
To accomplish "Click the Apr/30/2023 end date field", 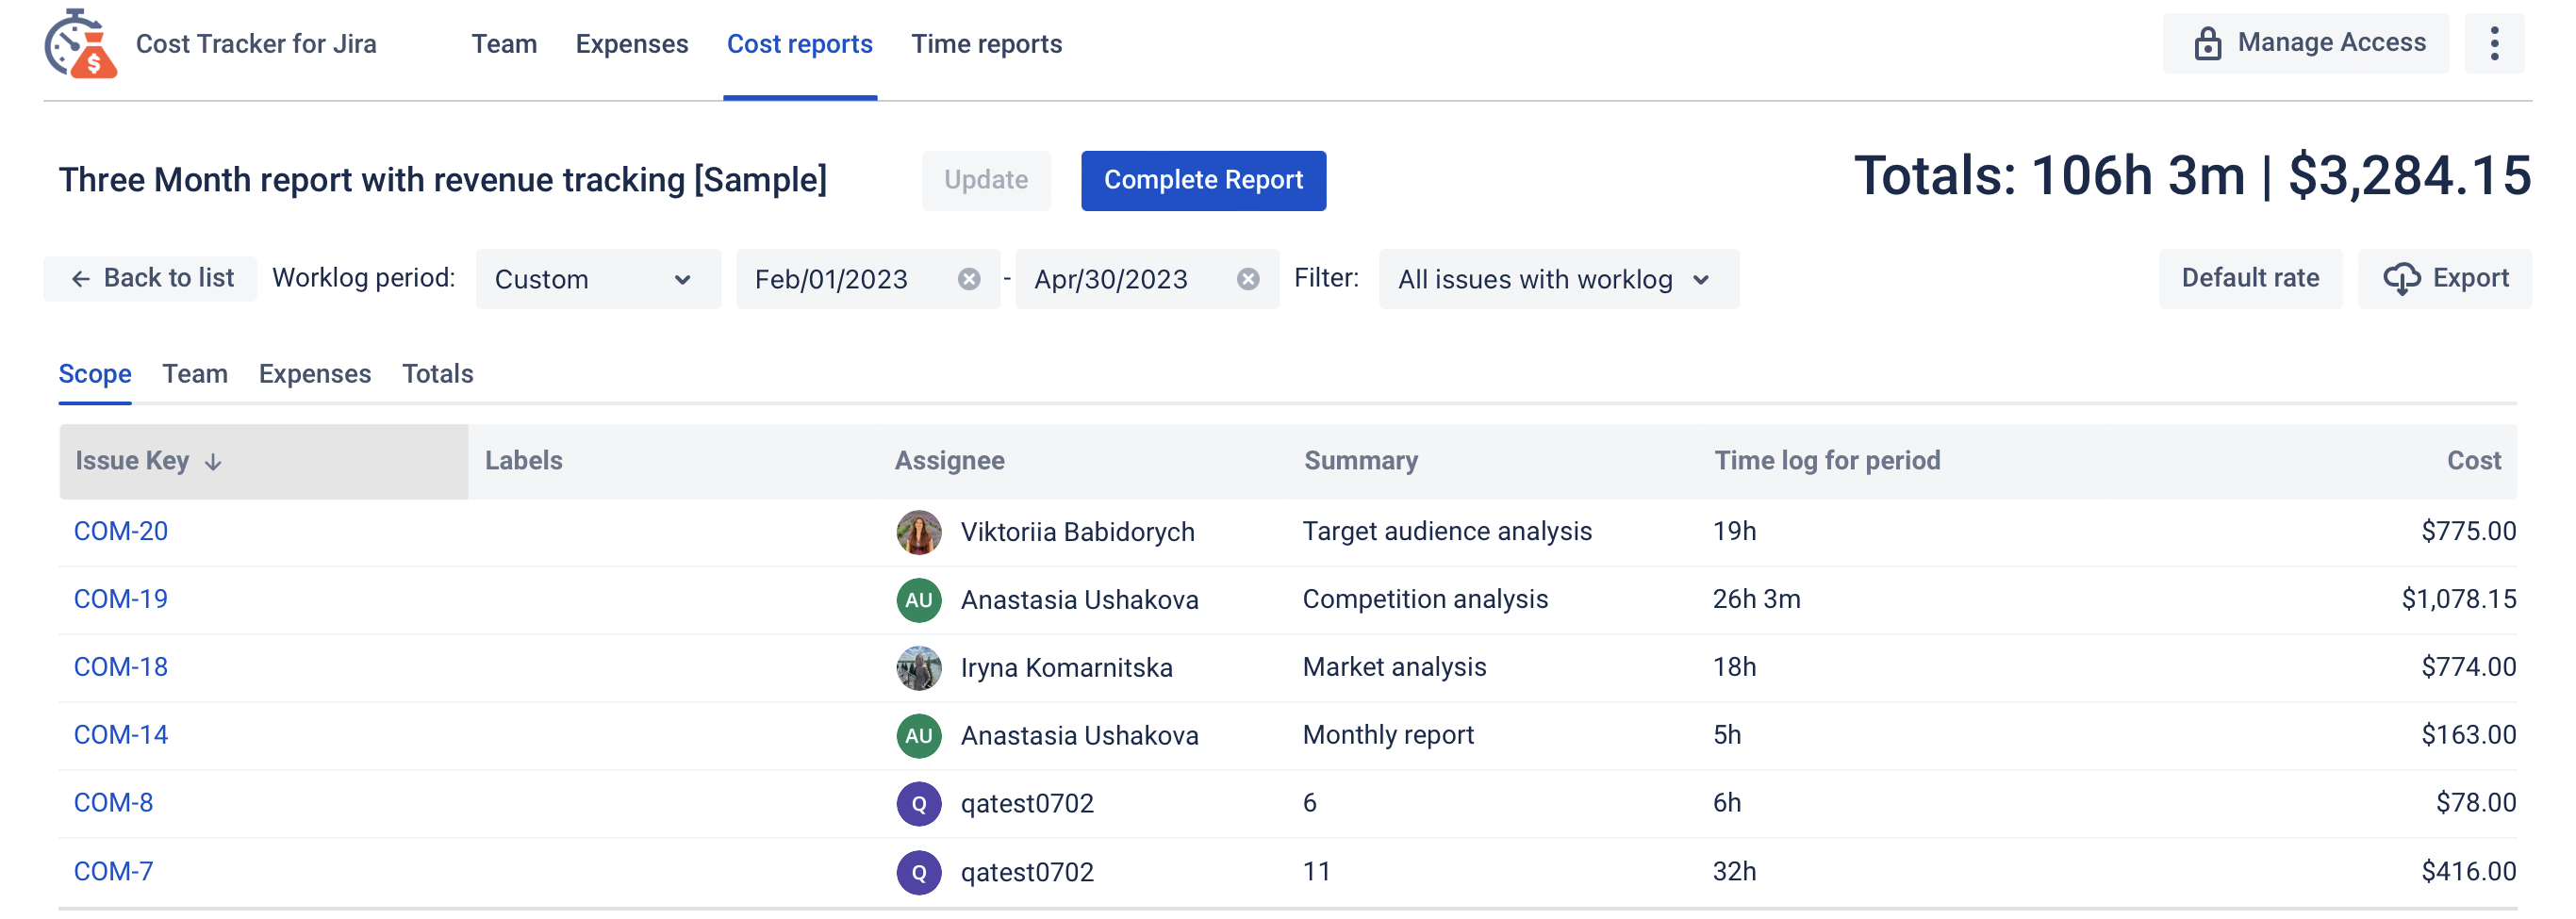I will (x=1146, y=279).
